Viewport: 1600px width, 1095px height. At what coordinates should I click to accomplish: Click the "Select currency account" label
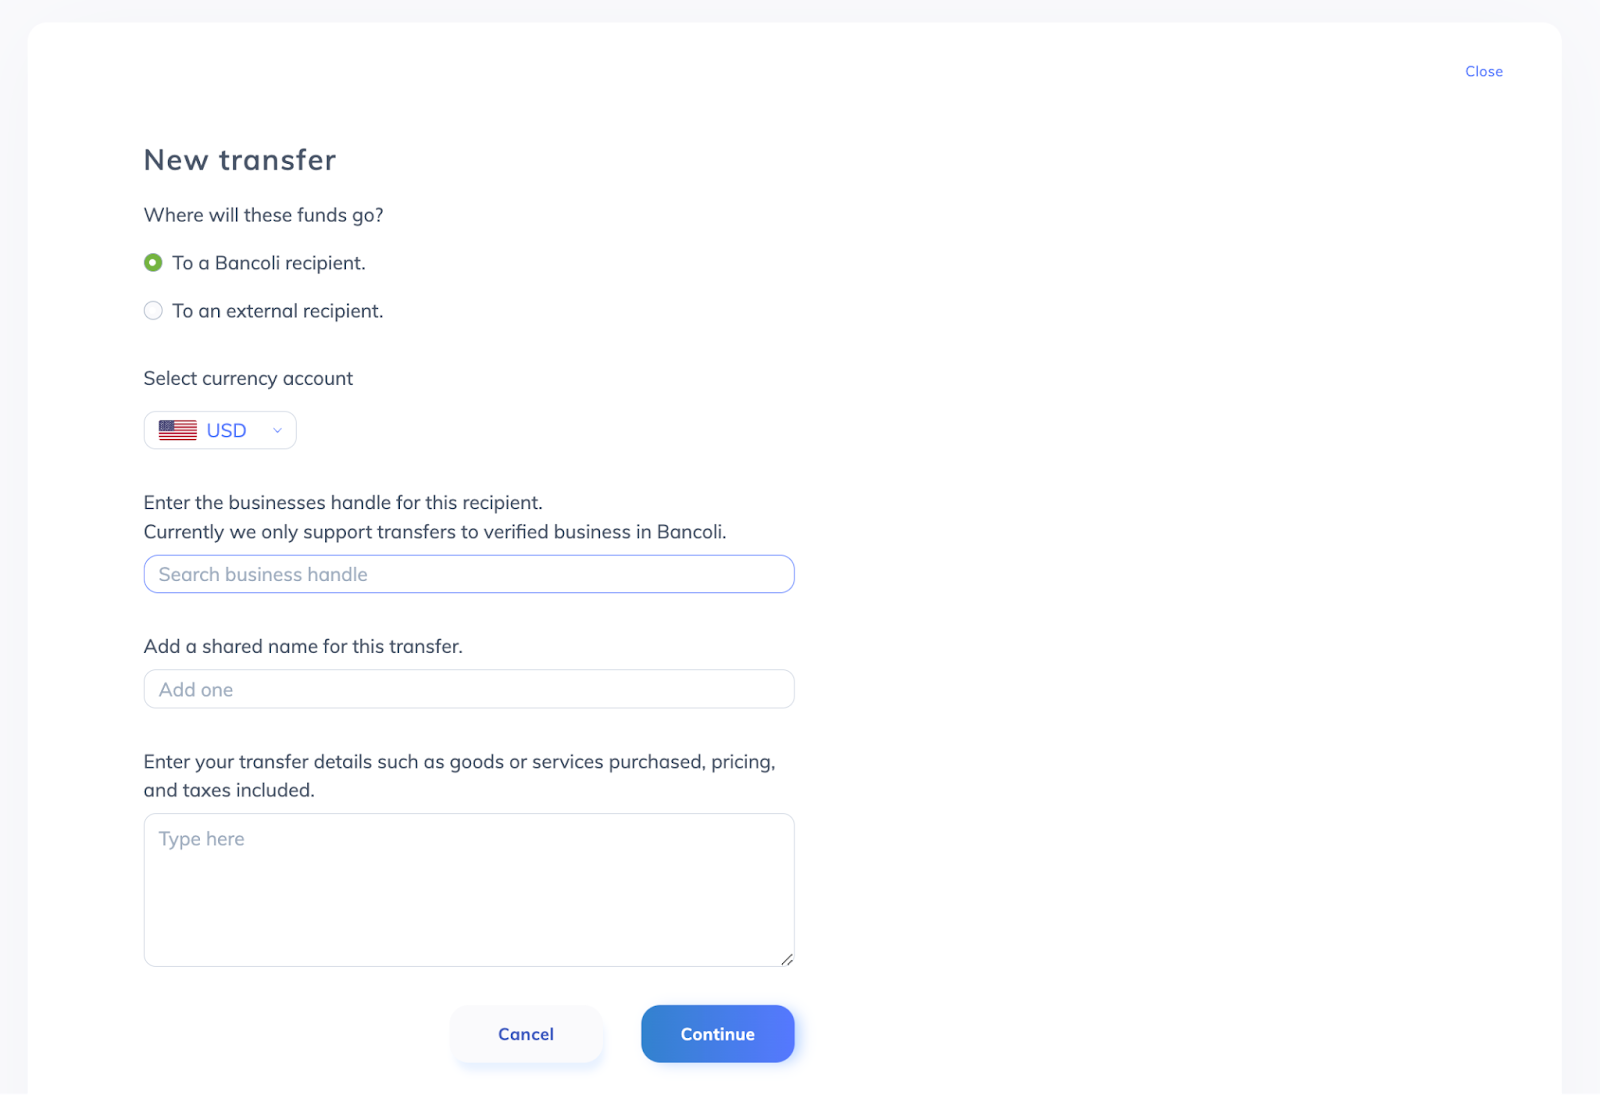point(248,378)
